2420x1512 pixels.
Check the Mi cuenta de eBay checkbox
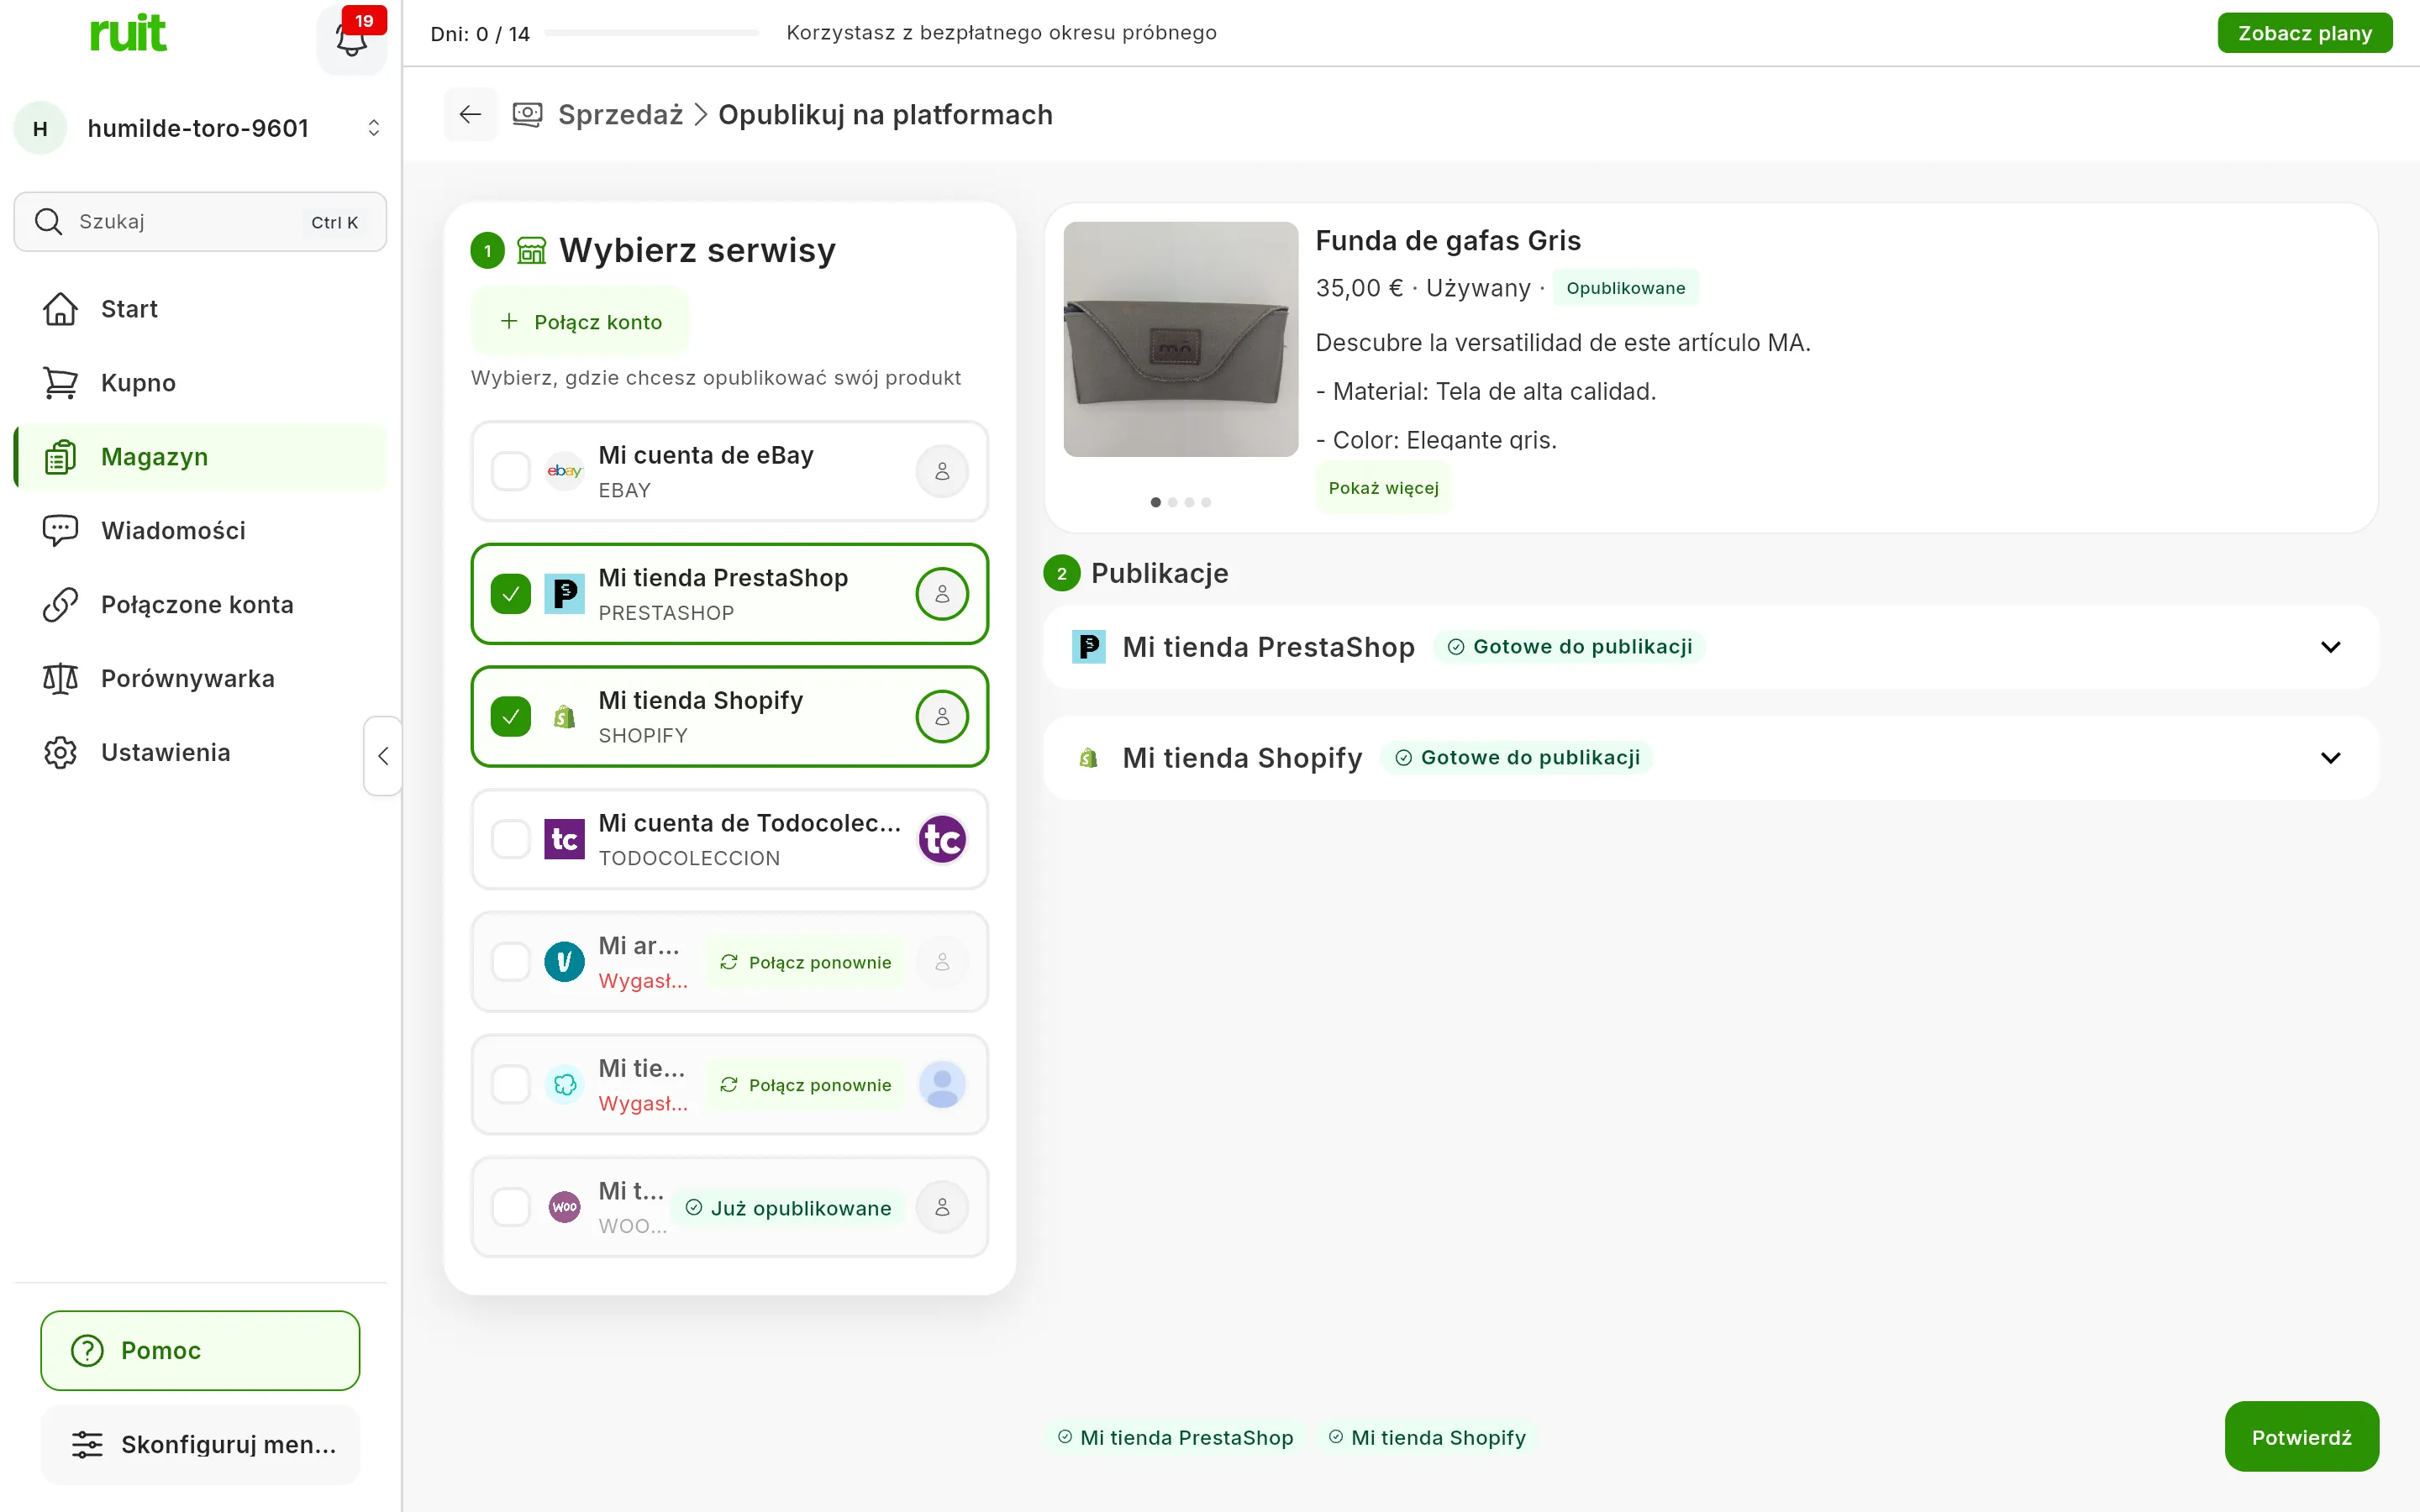click(511, 471)
